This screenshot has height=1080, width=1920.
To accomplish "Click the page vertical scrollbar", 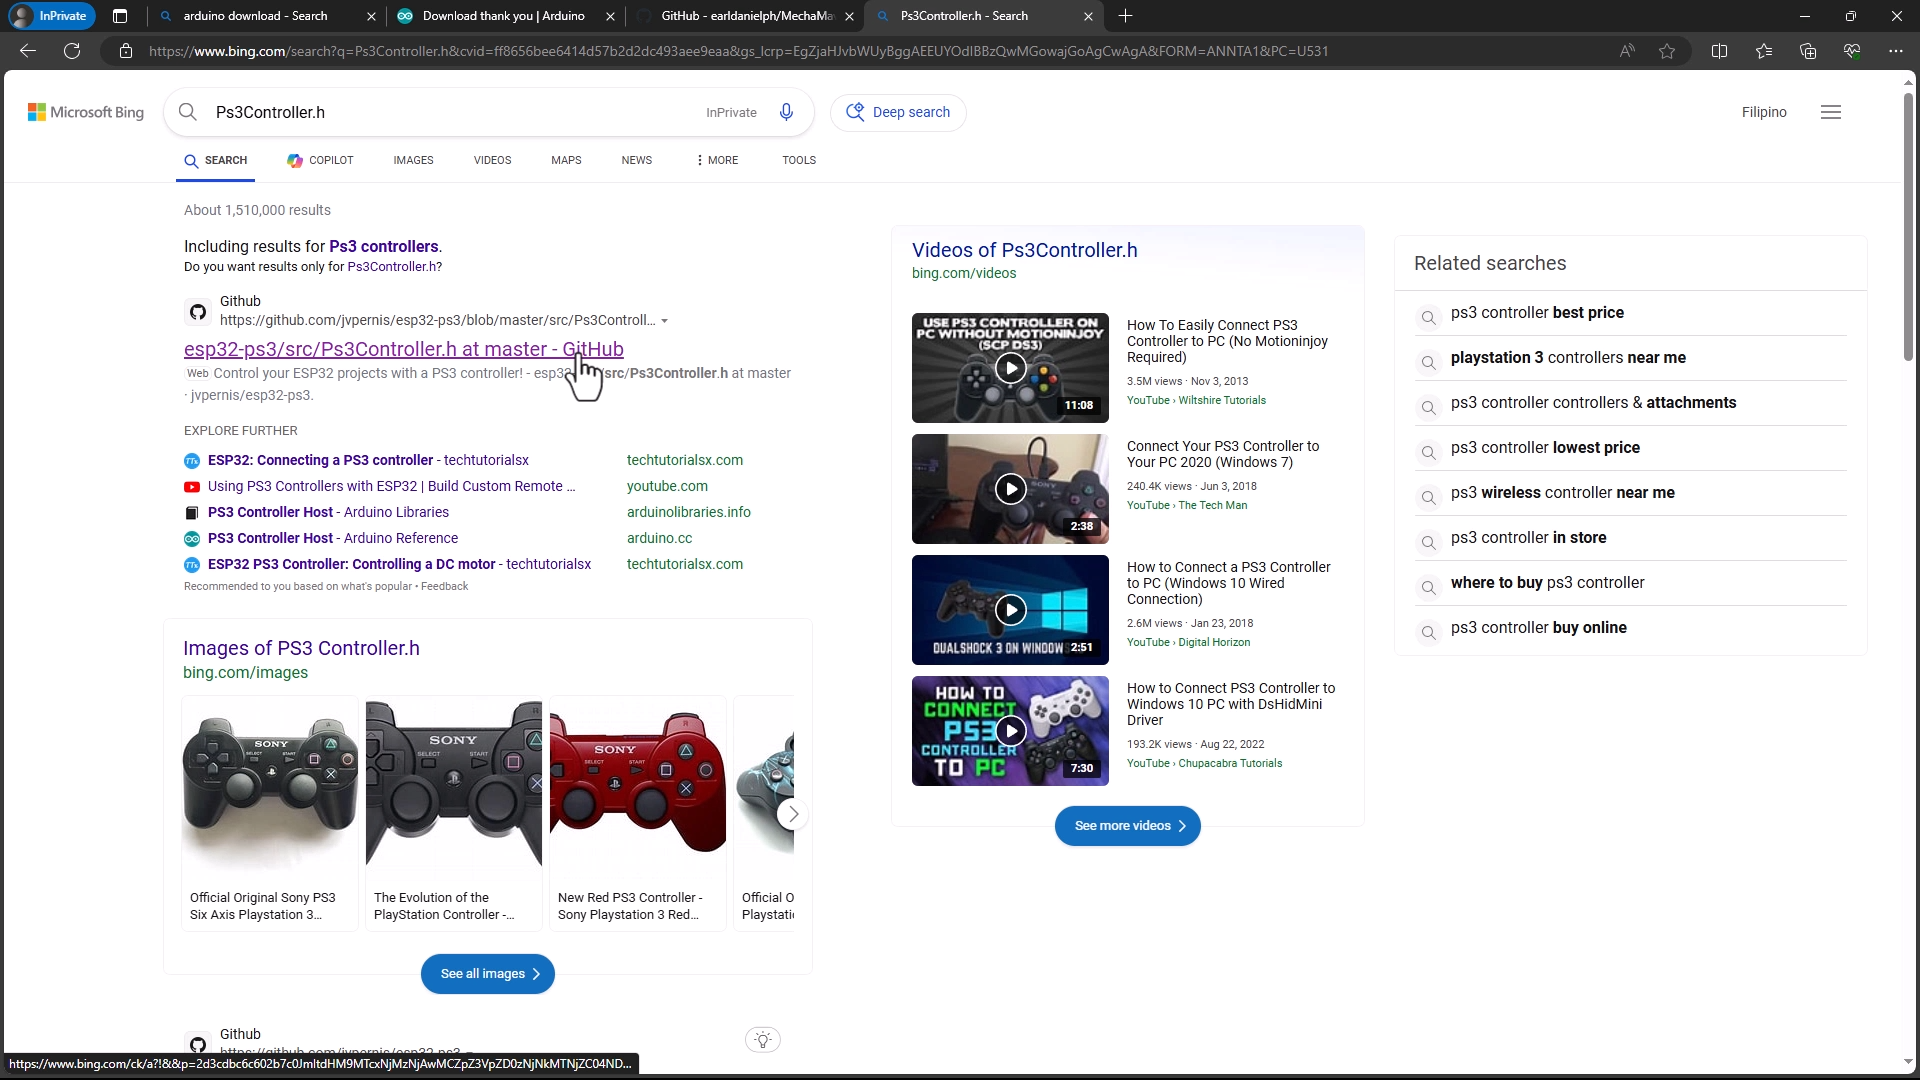I will click(1907, 225).
